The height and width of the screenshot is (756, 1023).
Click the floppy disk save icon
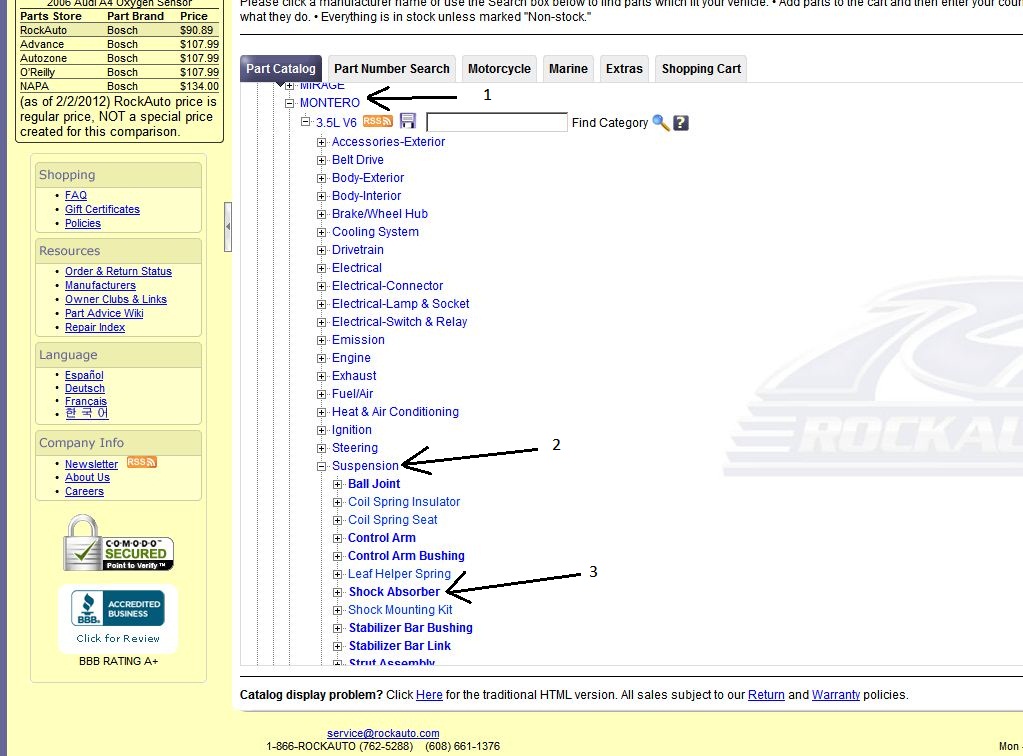point(408,121)
